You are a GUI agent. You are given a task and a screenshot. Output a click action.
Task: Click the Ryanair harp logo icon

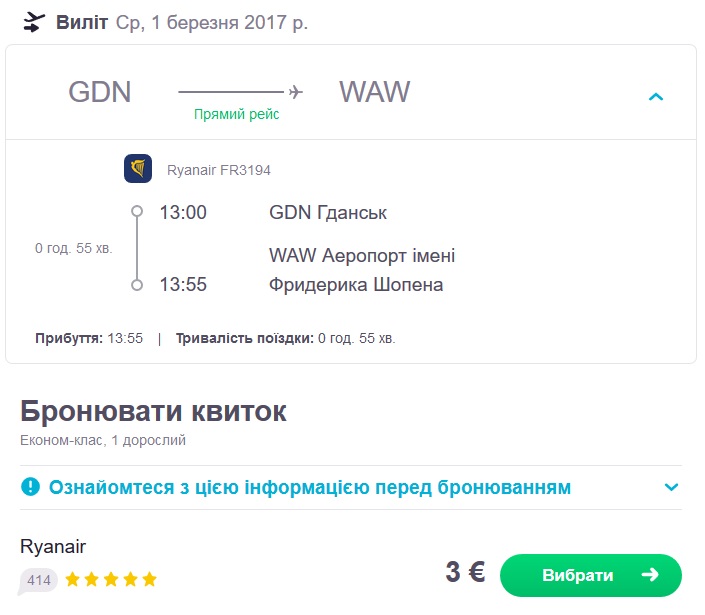(x=138, y=169)
